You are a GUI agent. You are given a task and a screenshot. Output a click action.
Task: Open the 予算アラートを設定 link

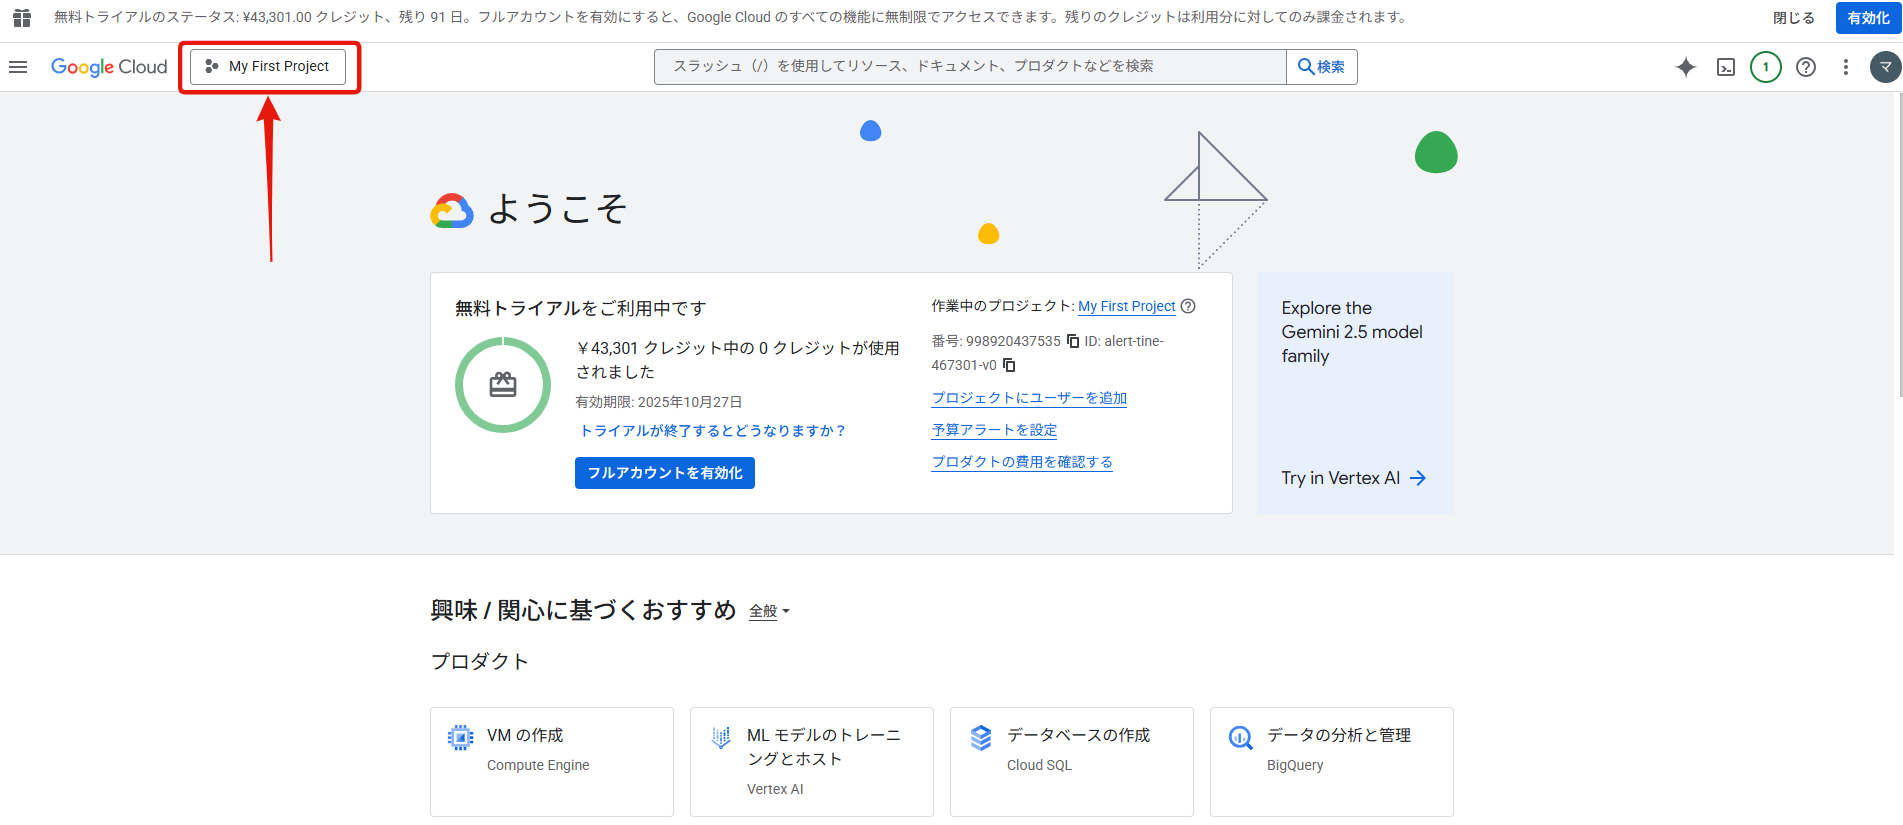994,430
